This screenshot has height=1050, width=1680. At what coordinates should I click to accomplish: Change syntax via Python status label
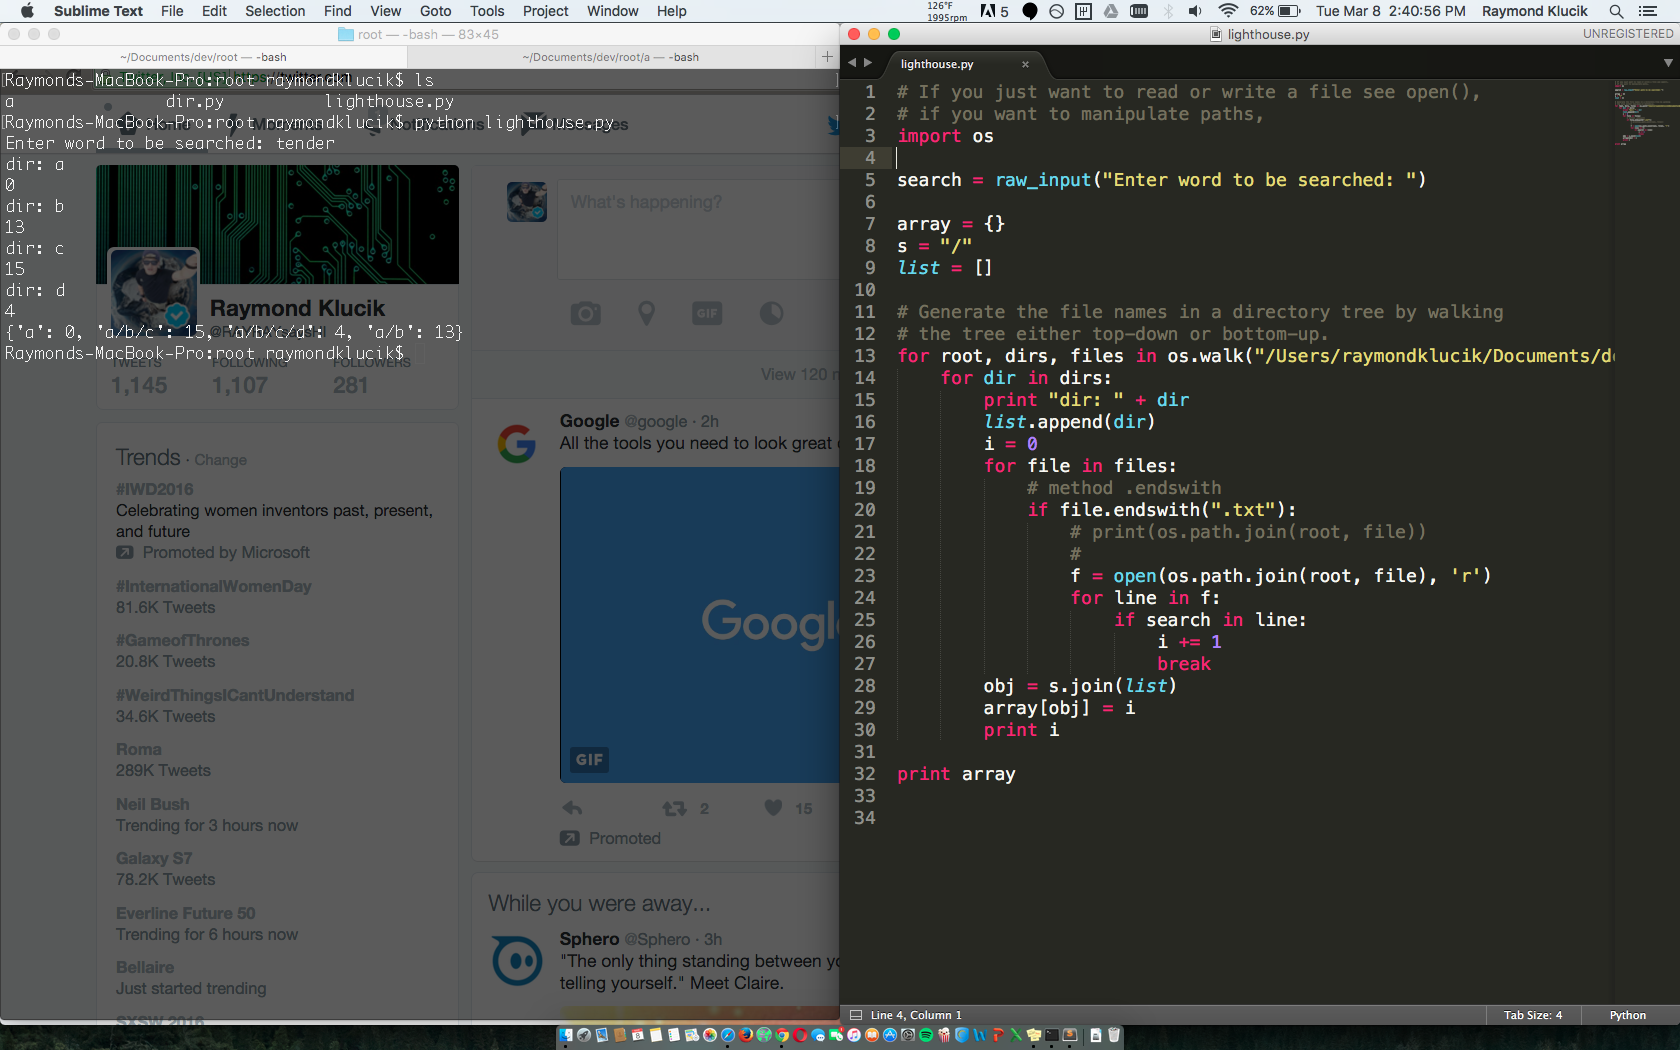click(1627, 1015)
